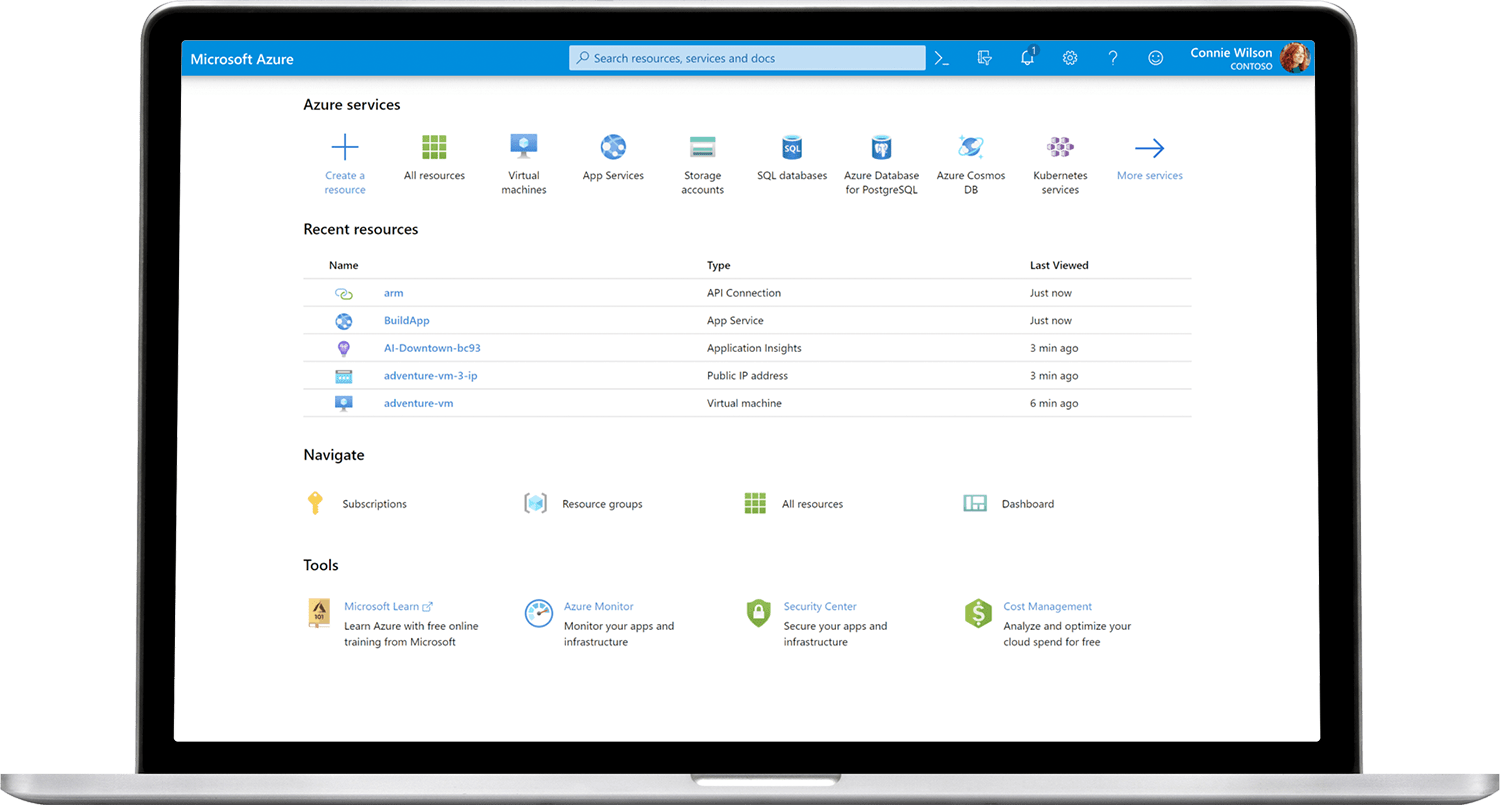Viewport: 1500px width, 805px height.
Task: Open the Kubernetes services icon
Action: point(1060,148)
